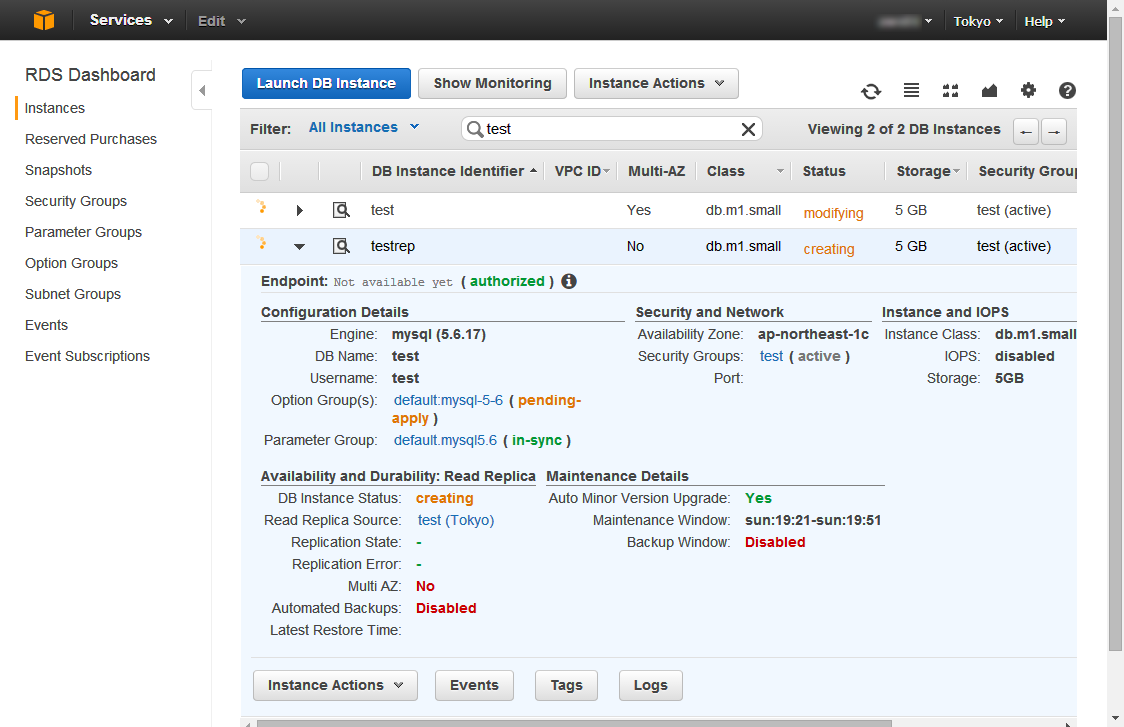Viewport: 1124px width, 727px height.
Task: Open the test security group link
Action: 771,356
